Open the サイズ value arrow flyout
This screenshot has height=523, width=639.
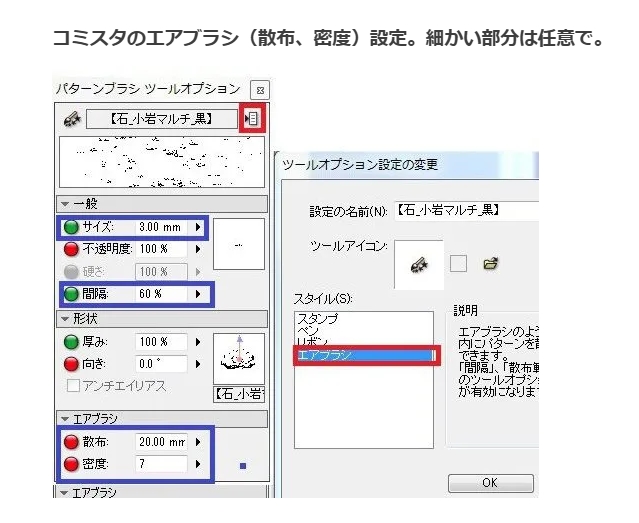pos(198,227)
